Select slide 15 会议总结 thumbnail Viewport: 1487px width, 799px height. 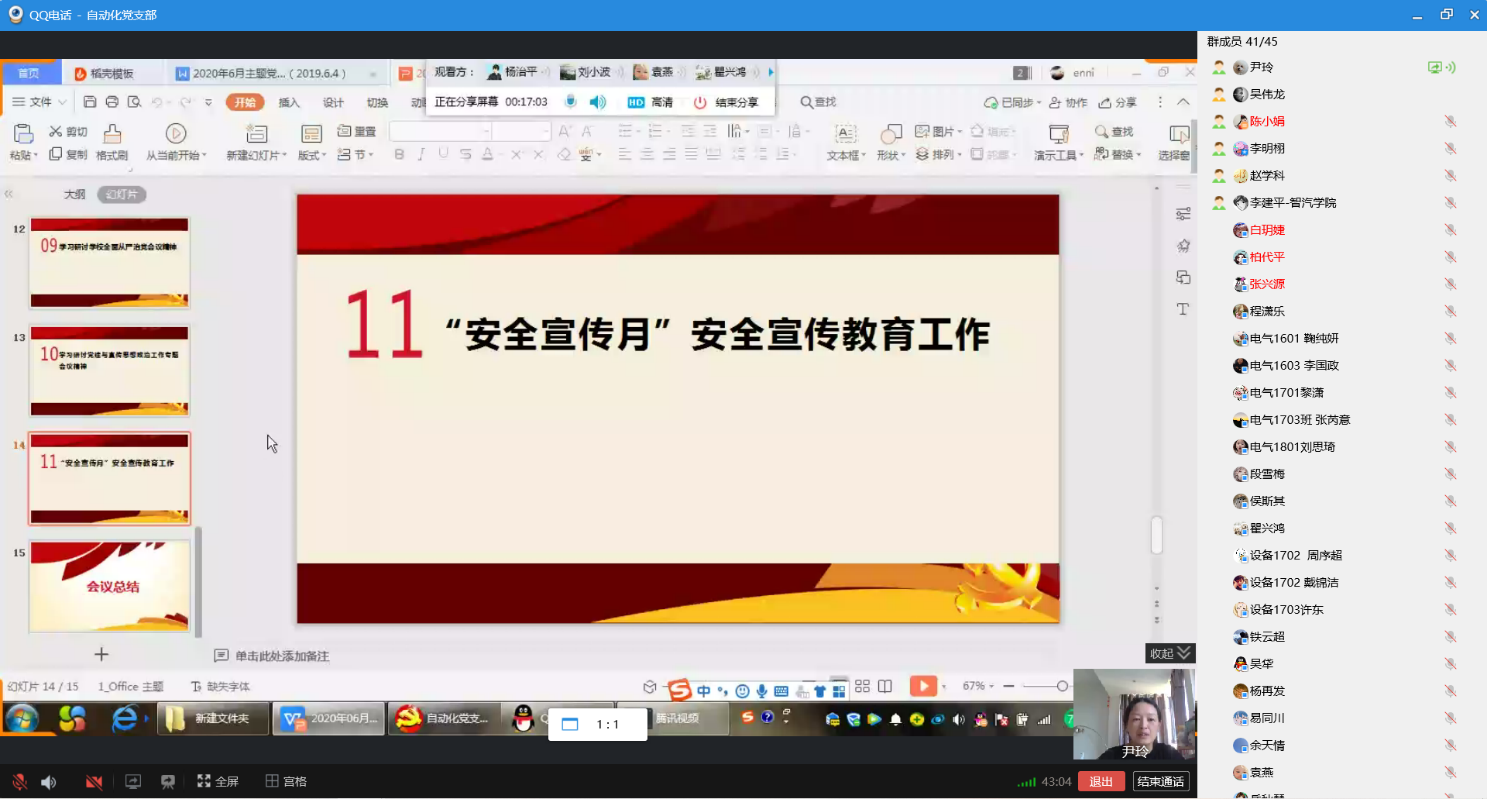point(109,586)
